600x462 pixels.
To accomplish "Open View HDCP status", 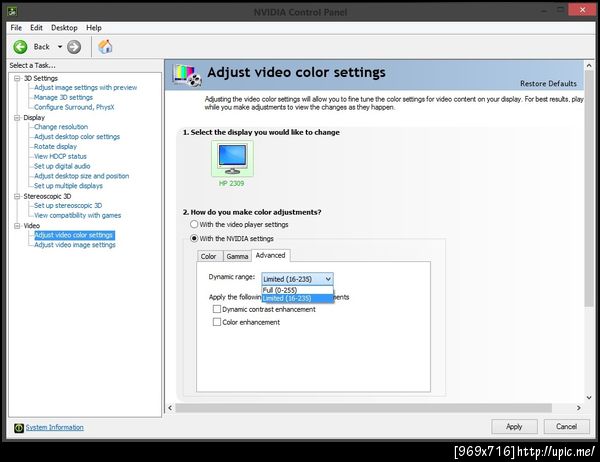I will click(60, 156).
